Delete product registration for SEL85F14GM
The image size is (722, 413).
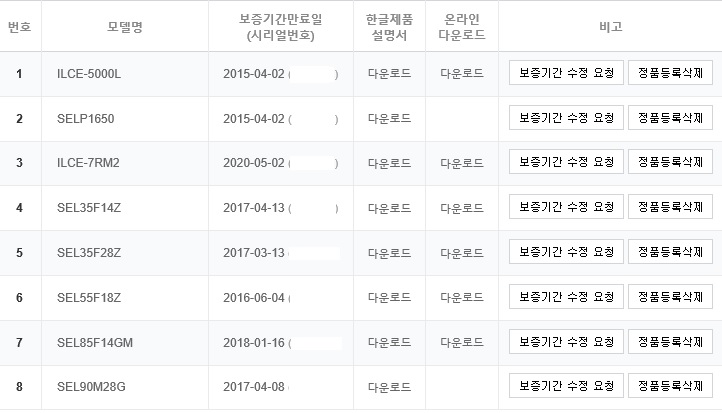tap(670, 342)
